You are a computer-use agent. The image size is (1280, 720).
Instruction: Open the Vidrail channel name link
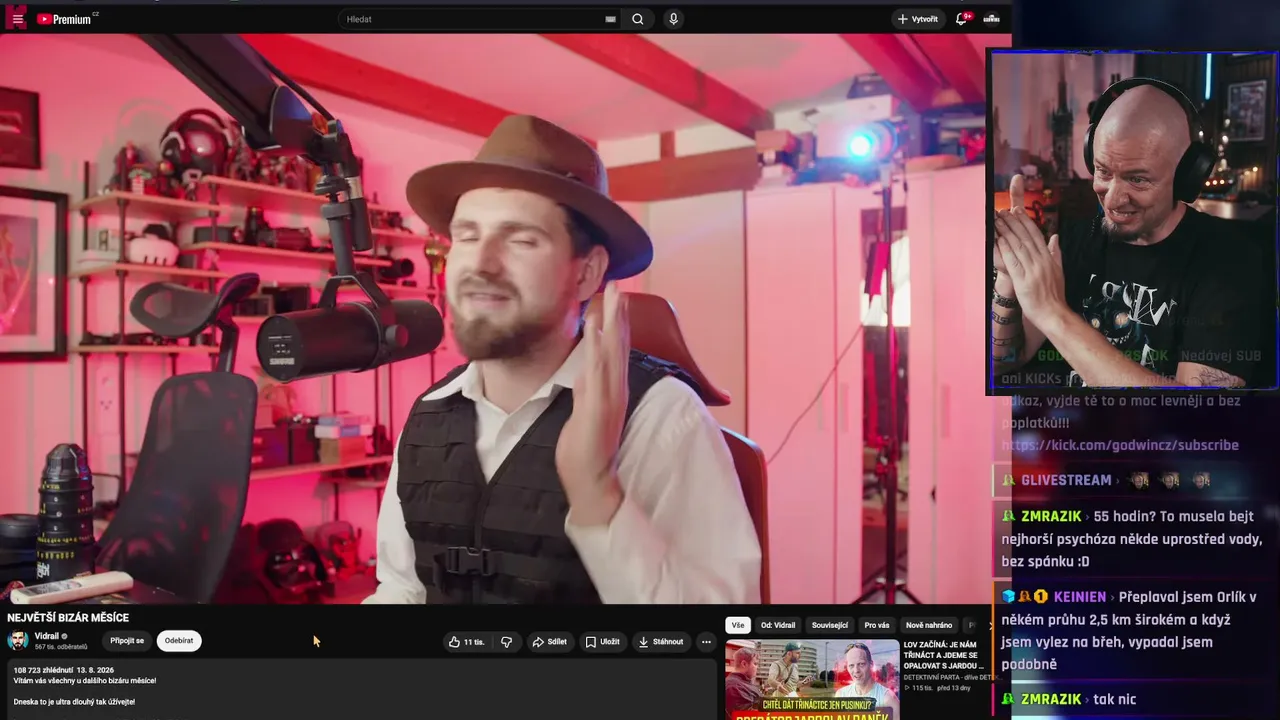tap(47, 636)
